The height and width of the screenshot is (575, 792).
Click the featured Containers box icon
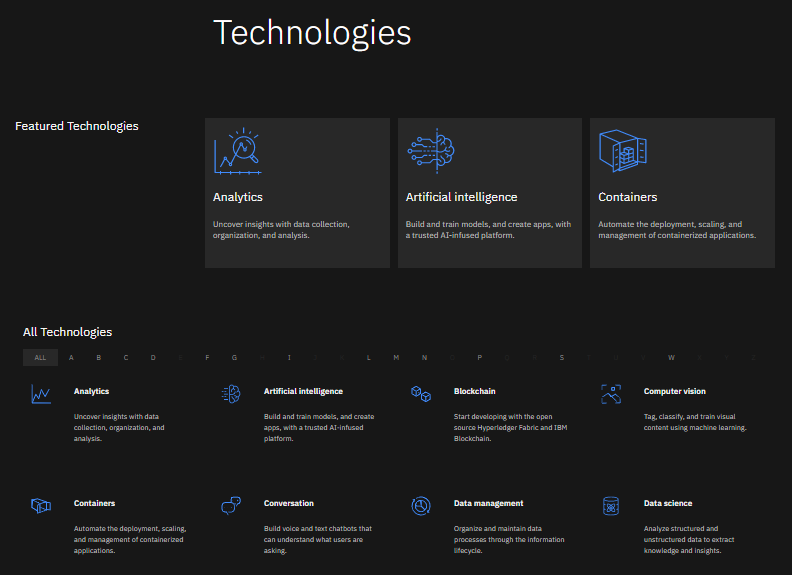[x=623, y=151]
